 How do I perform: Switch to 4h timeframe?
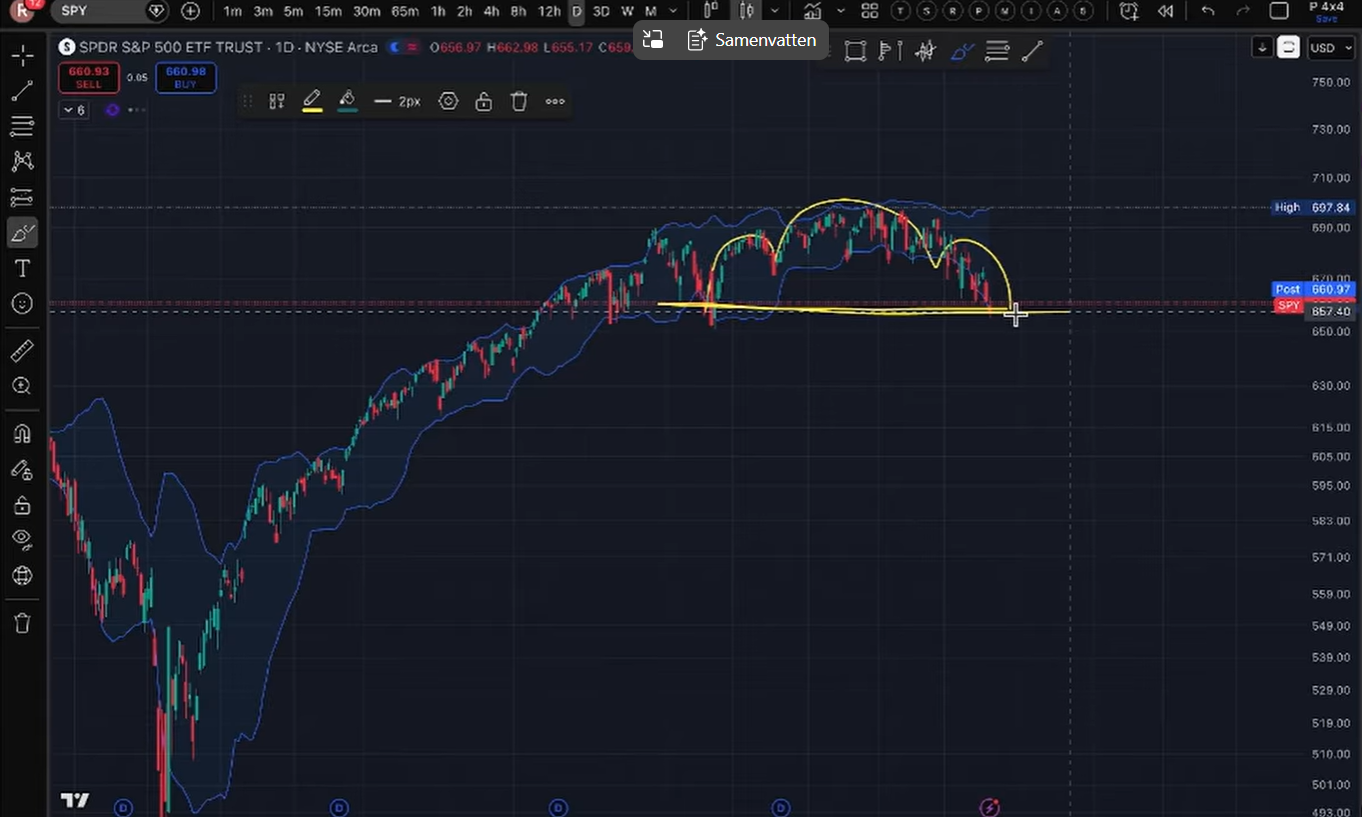point(491,11)
